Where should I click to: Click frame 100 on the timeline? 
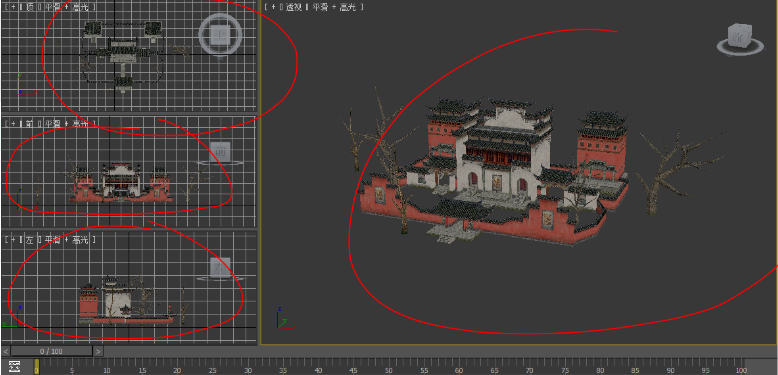pyautogui.click(x=741, y=370)
